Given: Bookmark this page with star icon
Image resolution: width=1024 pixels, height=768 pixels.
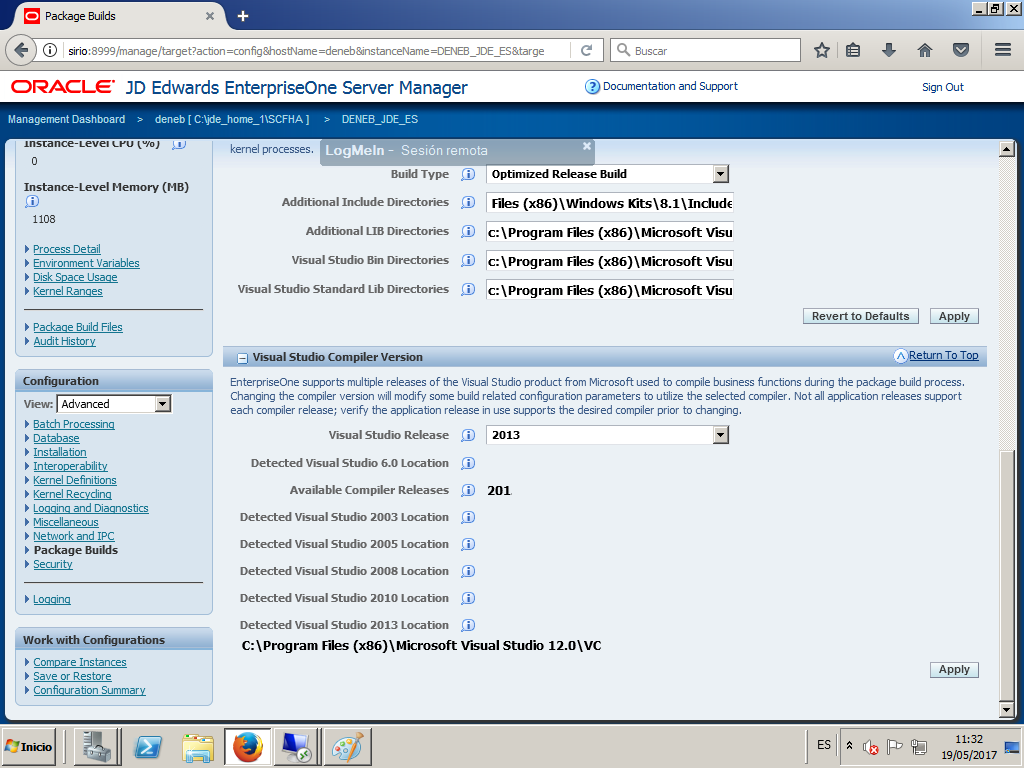Looking at the screenshot, I should (822, 50).
